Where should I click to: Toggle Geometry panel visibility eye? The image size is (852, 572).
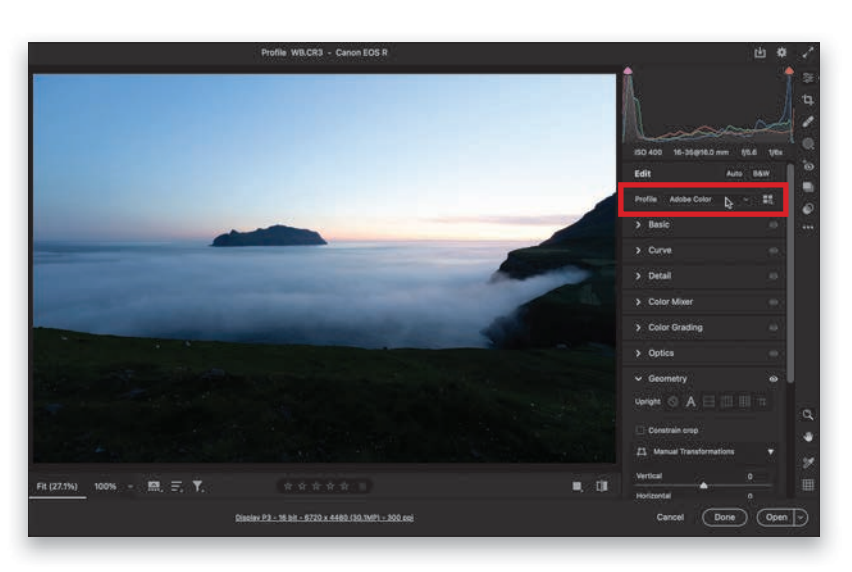pyautogui.click(x=773, y=379)
